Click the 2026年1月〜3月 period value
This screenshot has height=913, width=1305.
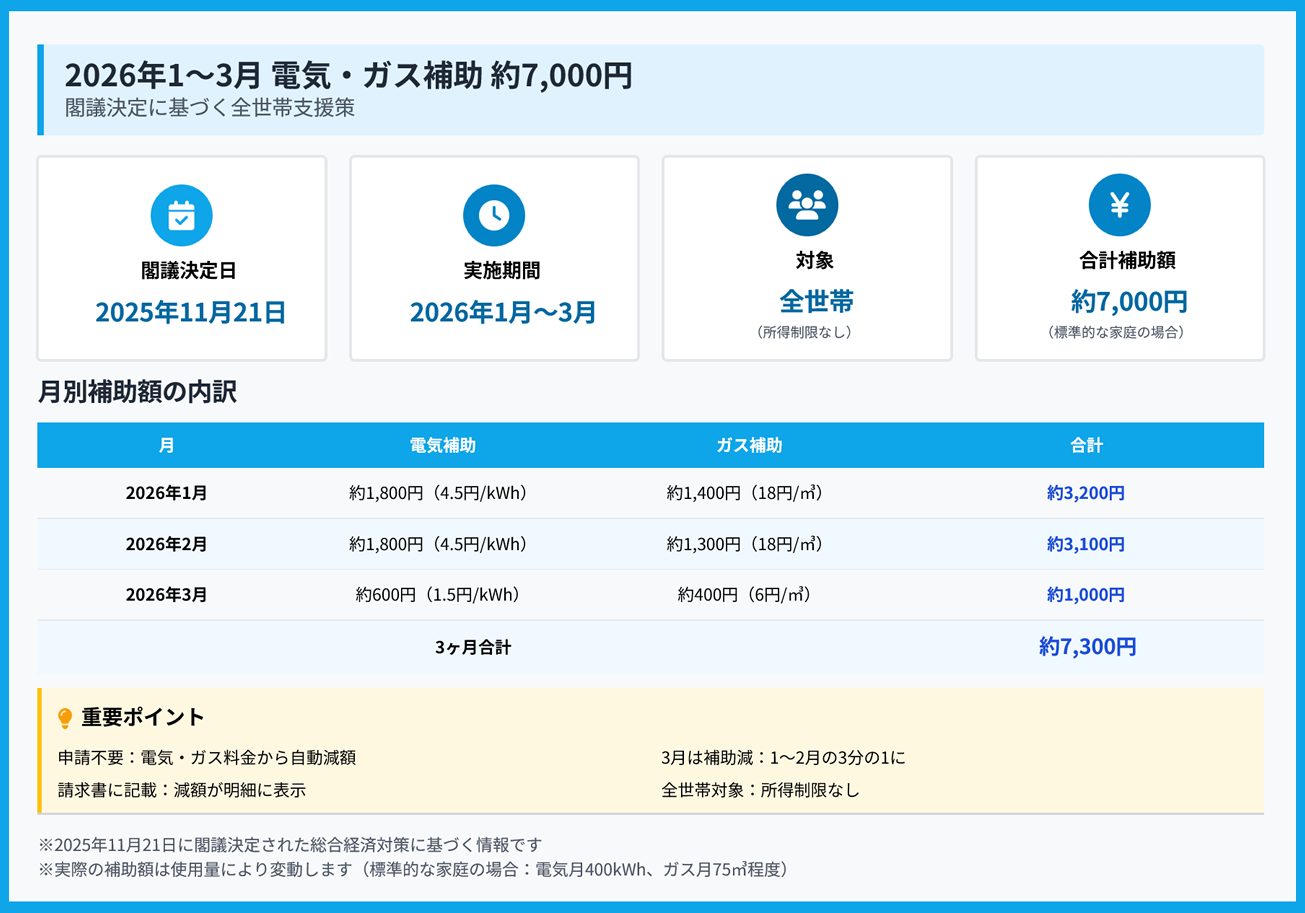click(x=503, y=312)
